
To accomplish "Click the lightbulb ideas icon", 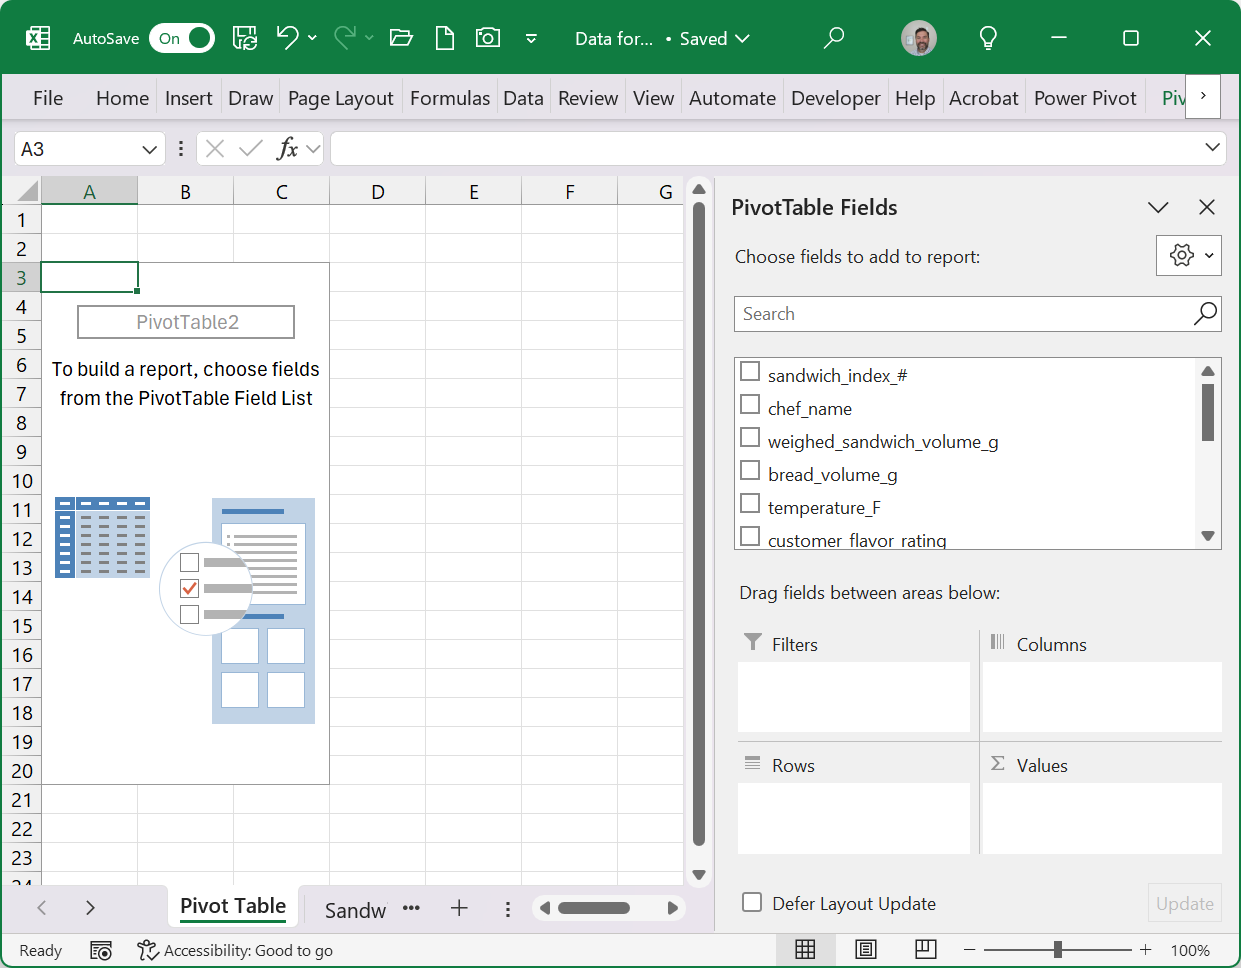I will [x=988, y=38].
